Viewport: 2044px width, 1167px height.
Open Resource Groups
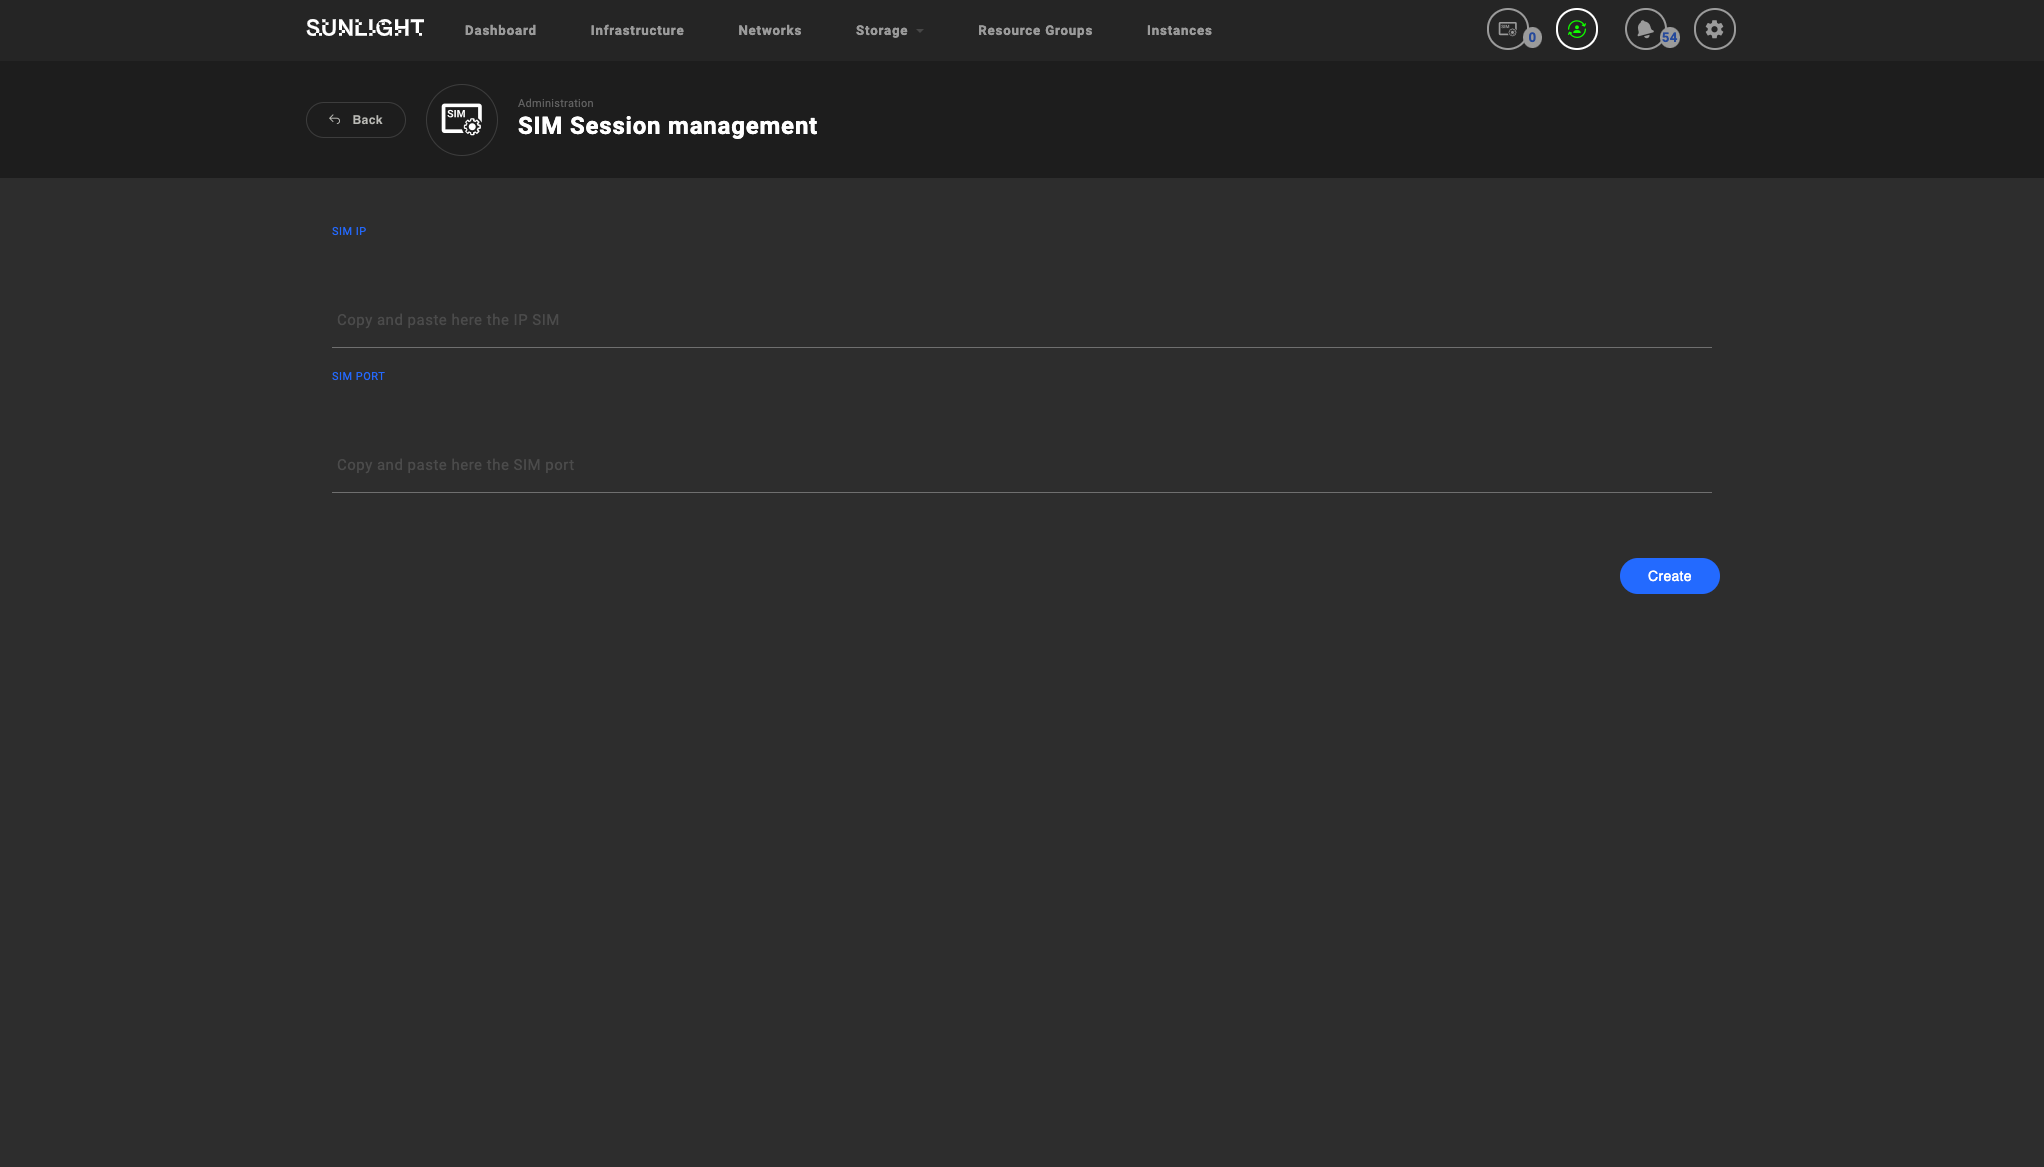(1035, 30)
